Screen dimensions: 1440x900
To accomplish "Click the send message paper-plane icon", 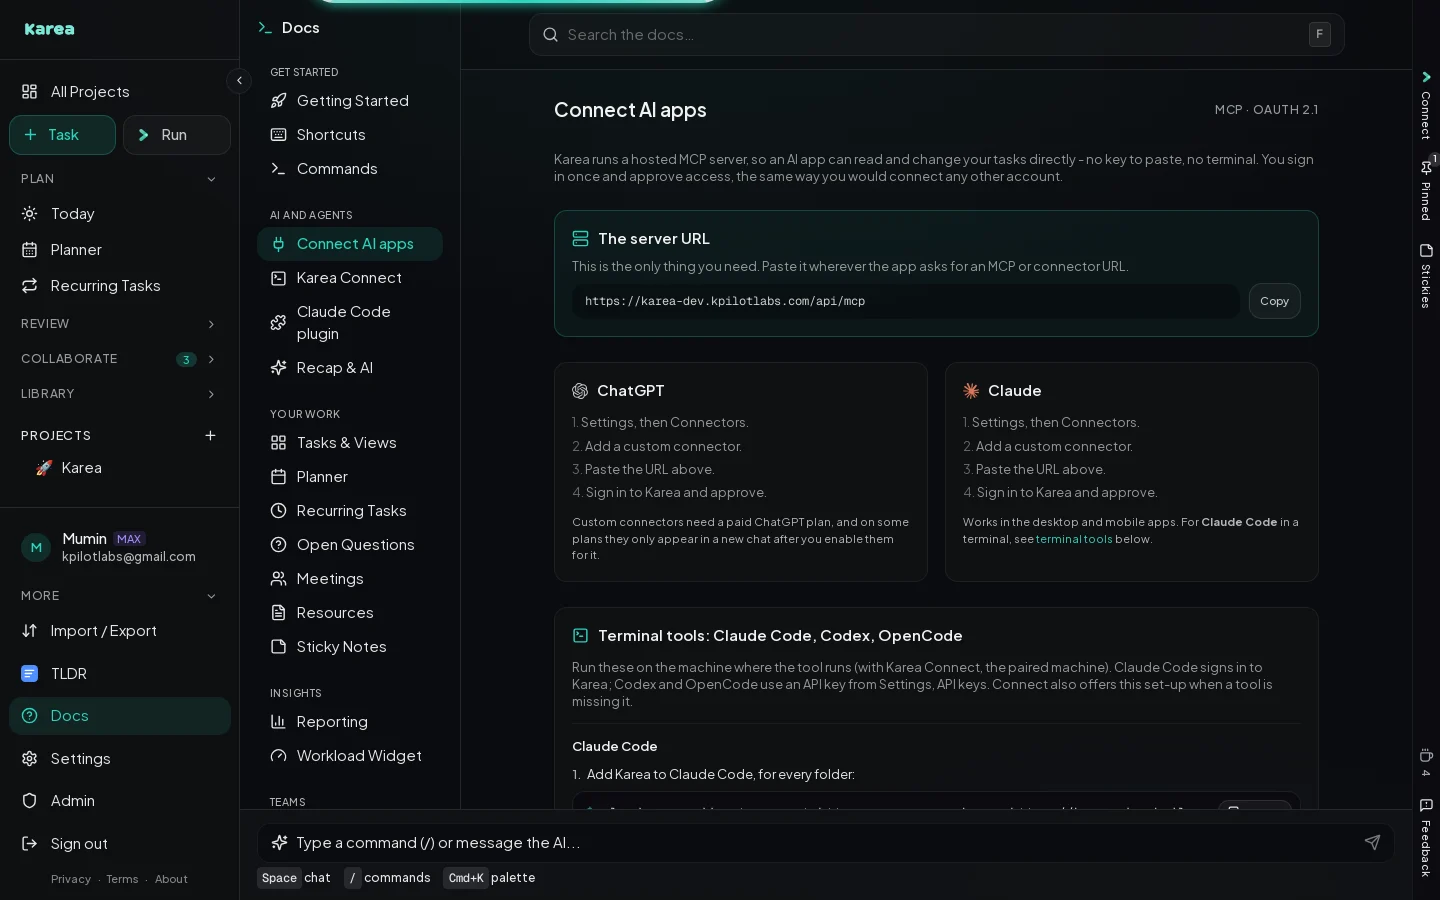I will point(1372,843).
